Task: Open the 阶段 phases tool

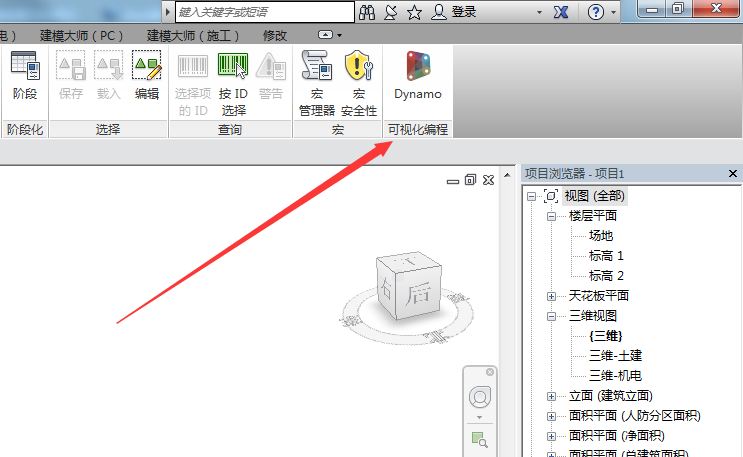Action: click(x=24, y=76)
